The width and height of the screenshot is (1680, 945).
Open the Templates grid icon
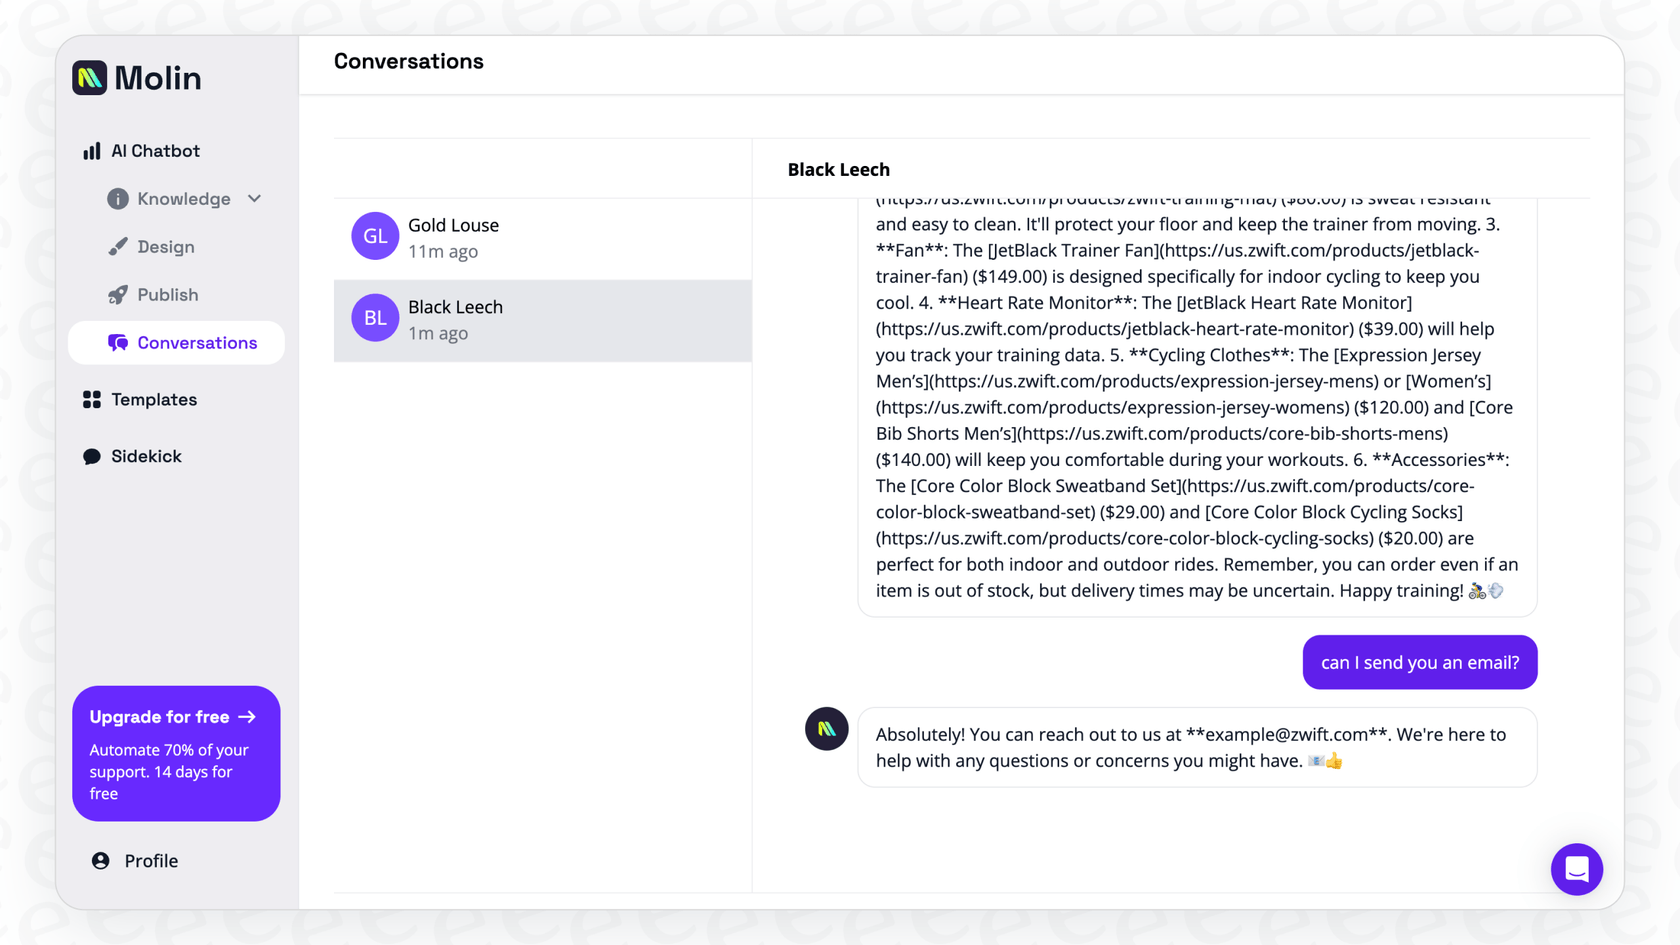(x=92, y=399)
